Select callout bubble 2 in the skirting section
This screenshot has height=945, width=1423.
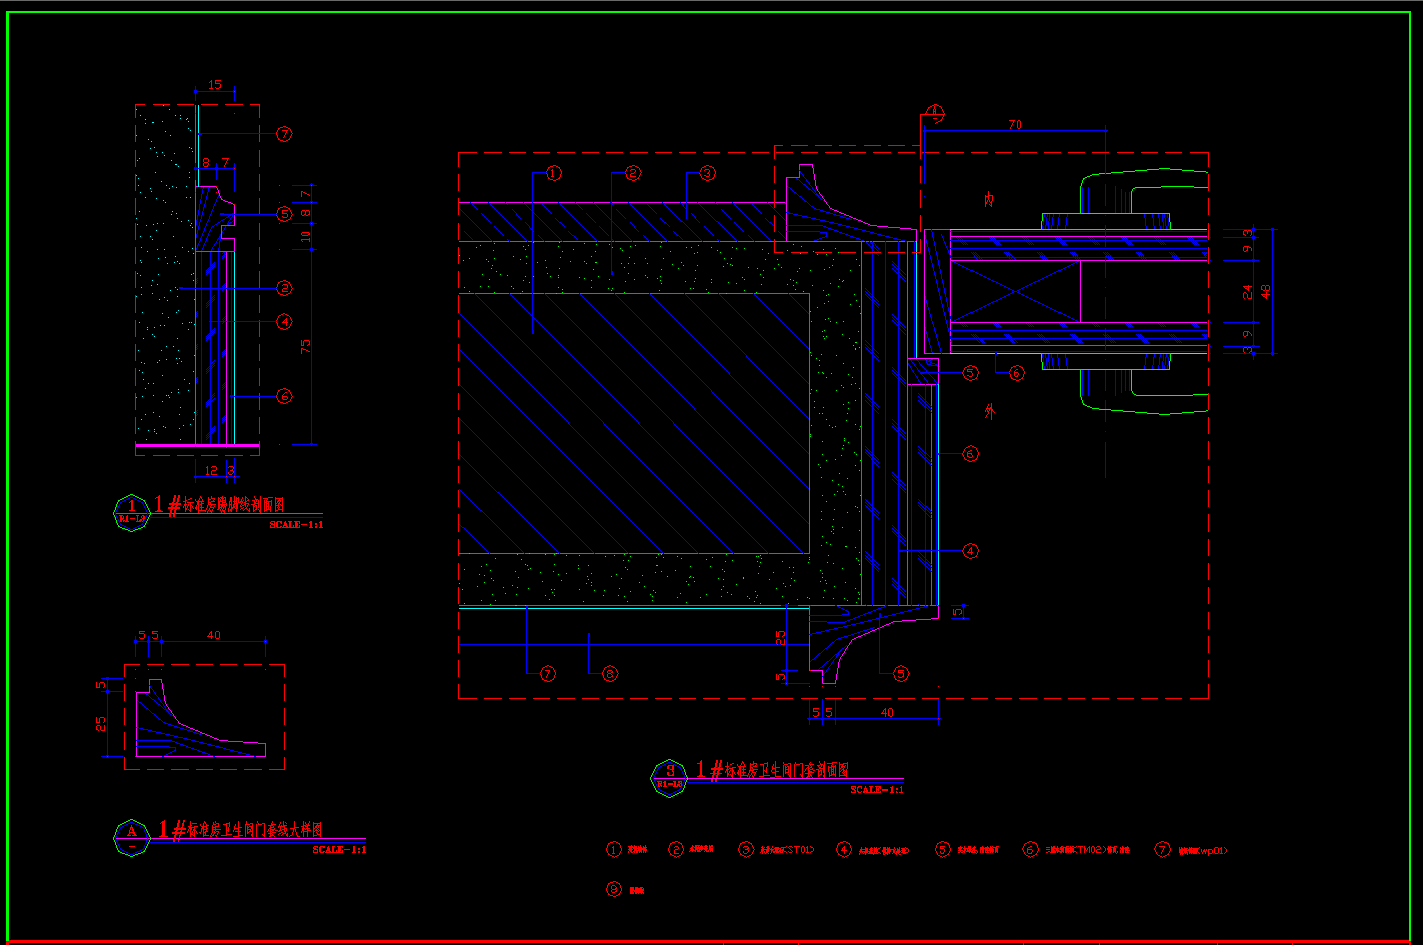284,288
